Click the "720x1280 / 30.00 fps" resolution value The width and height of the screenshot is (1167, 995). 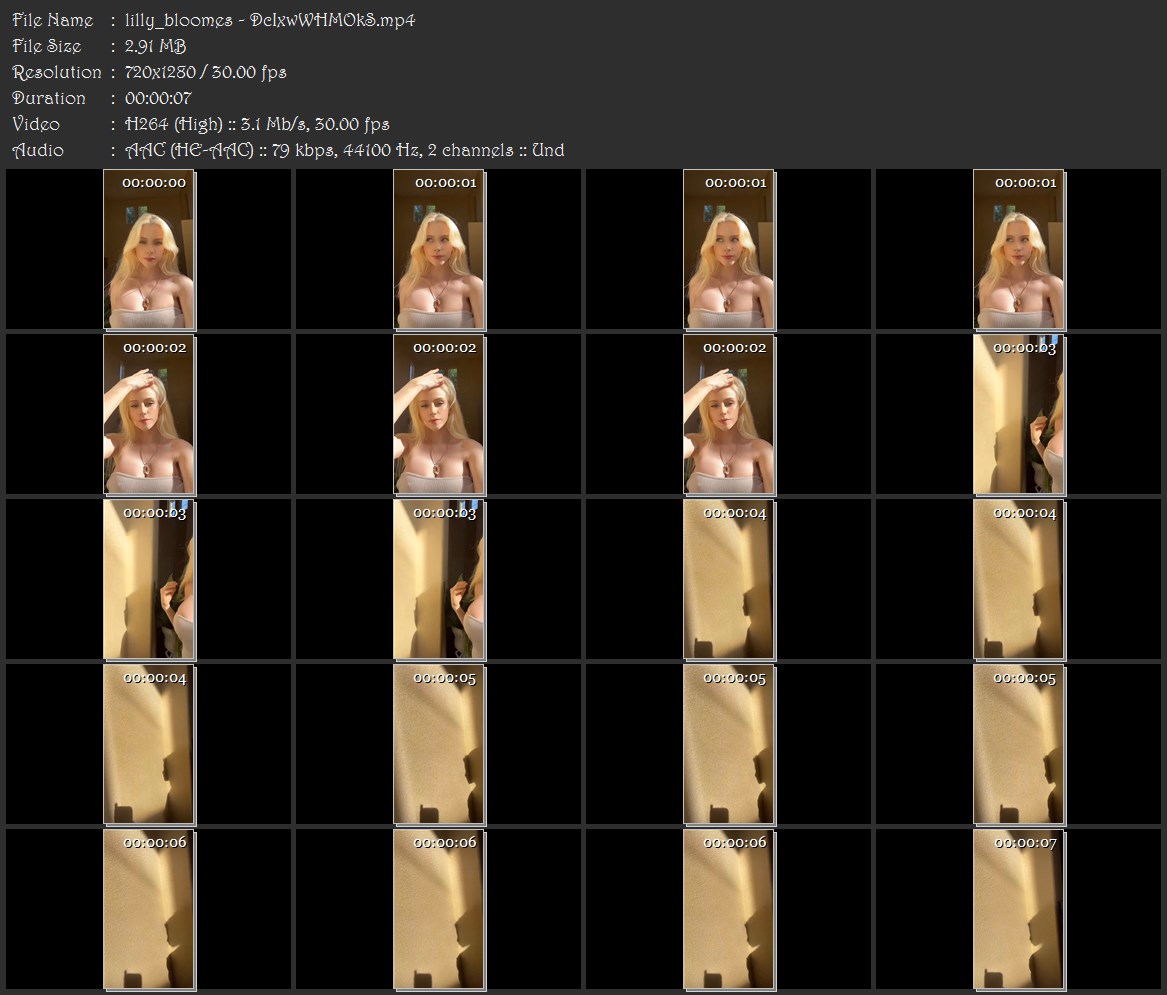205,72
